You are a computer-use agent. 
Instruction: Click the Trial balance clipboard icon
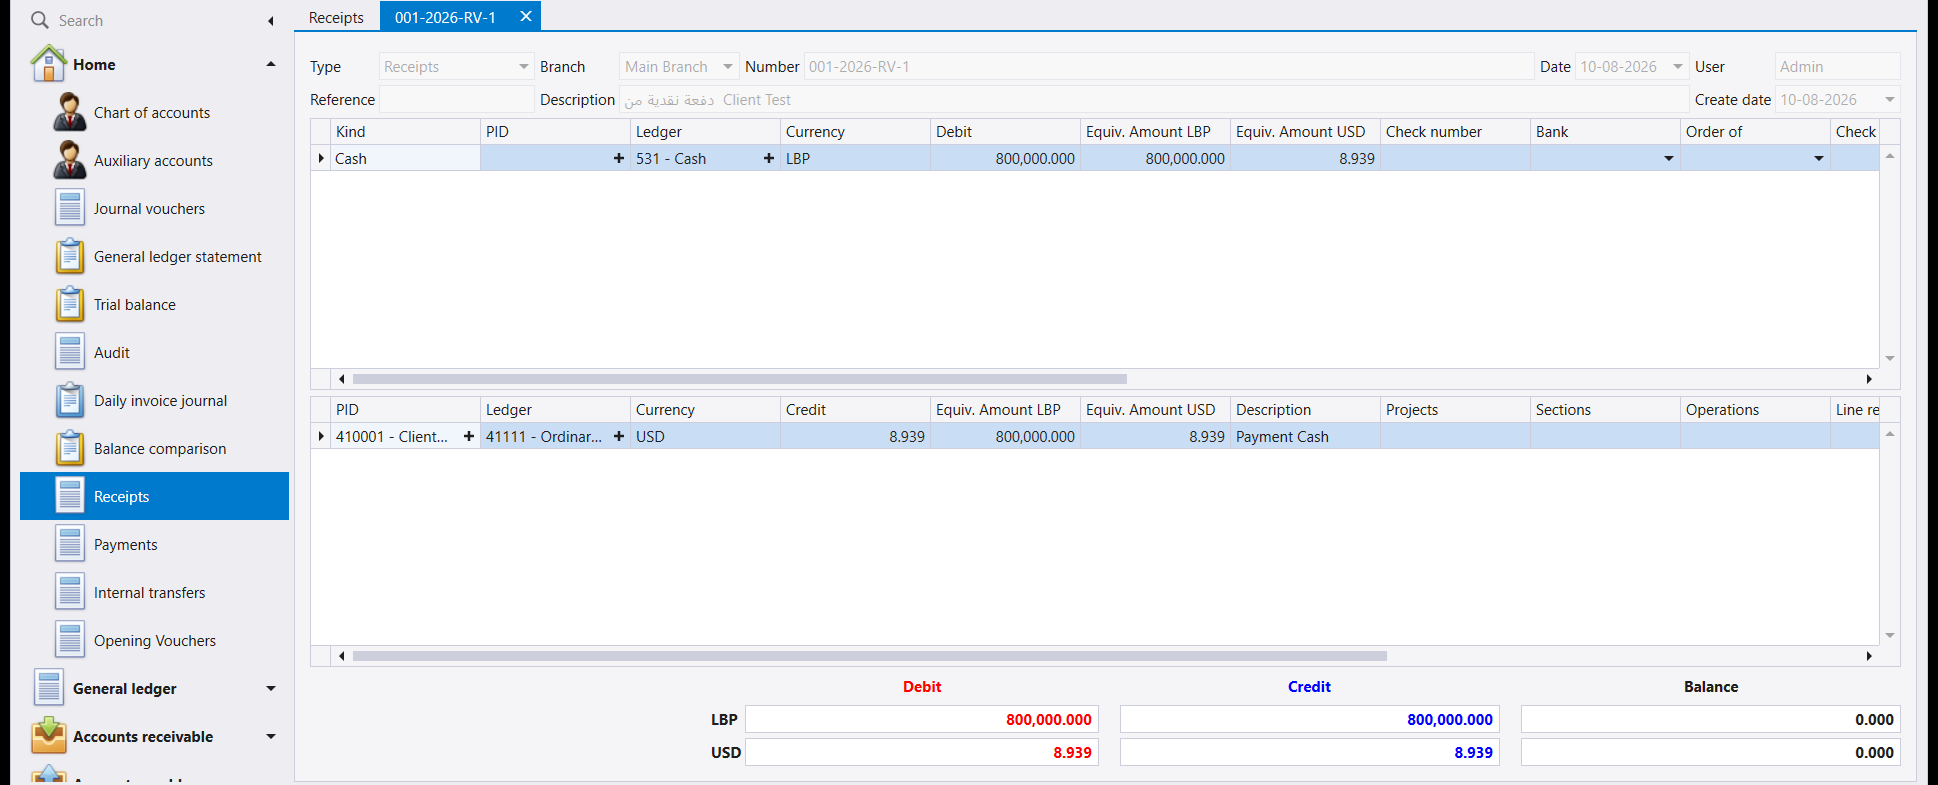[x=69, y=304]
